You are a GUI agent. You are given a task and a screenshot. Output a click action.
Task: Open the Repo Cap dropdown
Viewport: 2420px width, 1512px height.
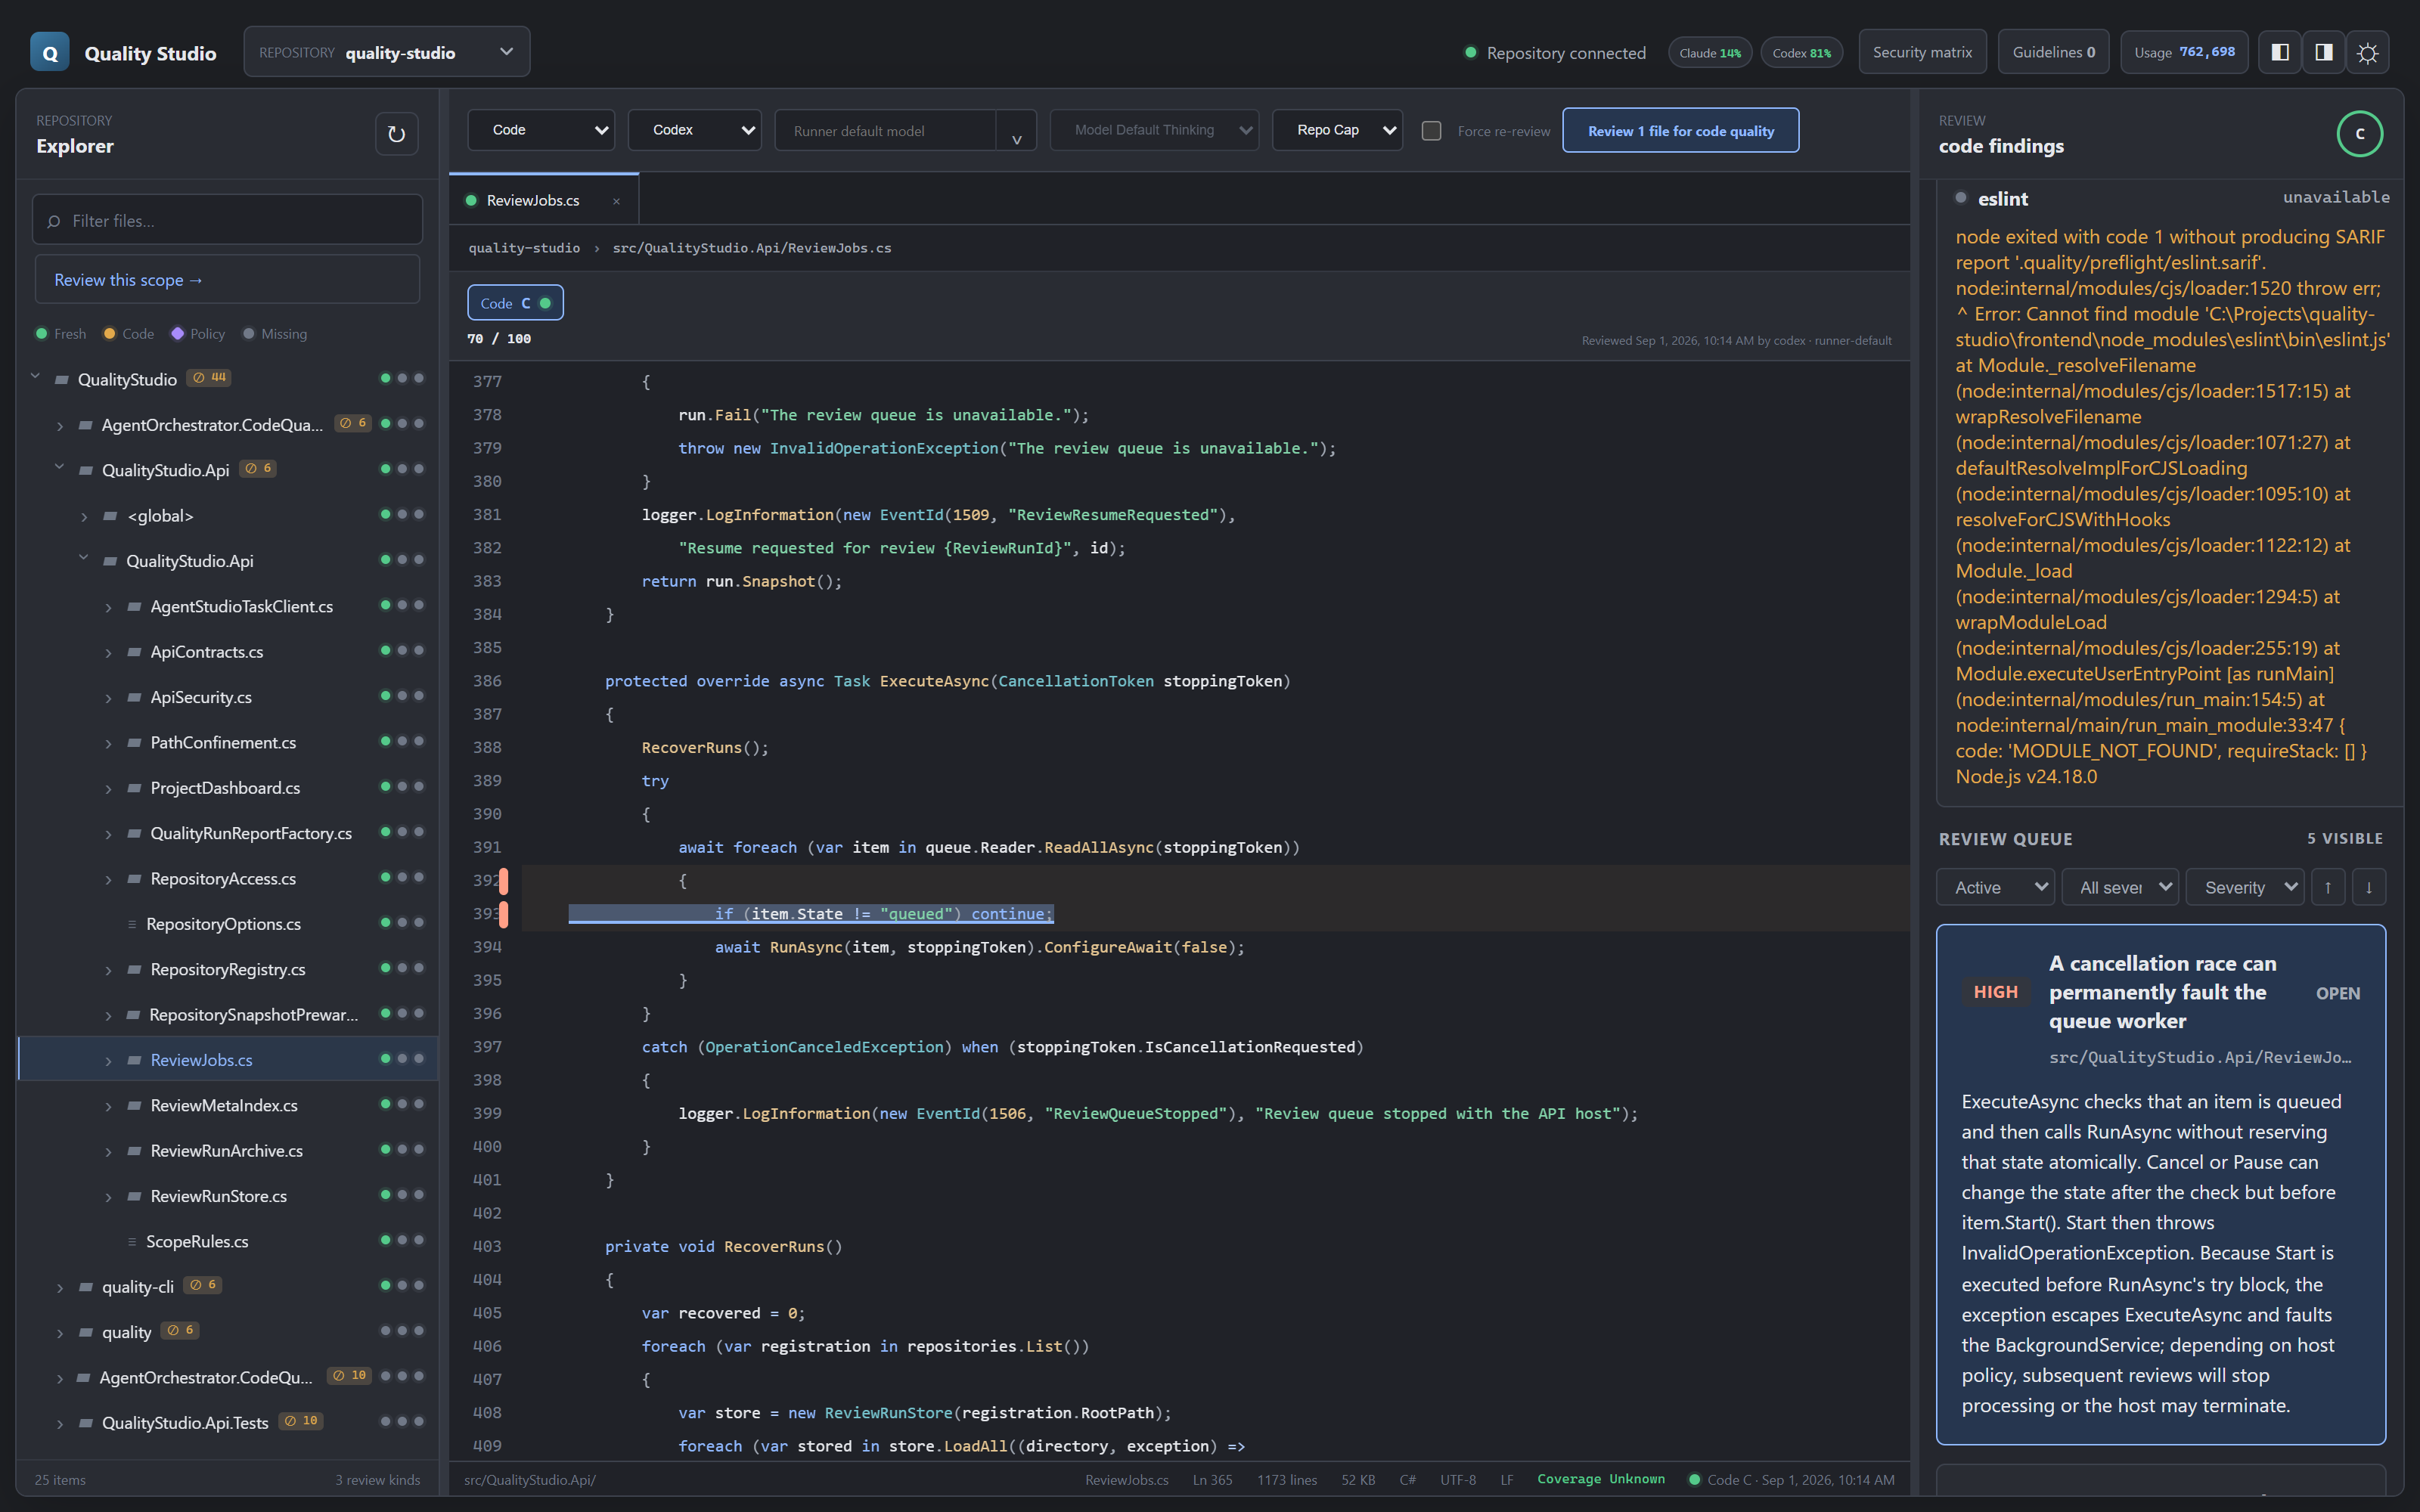click(x=1337, y=130)
